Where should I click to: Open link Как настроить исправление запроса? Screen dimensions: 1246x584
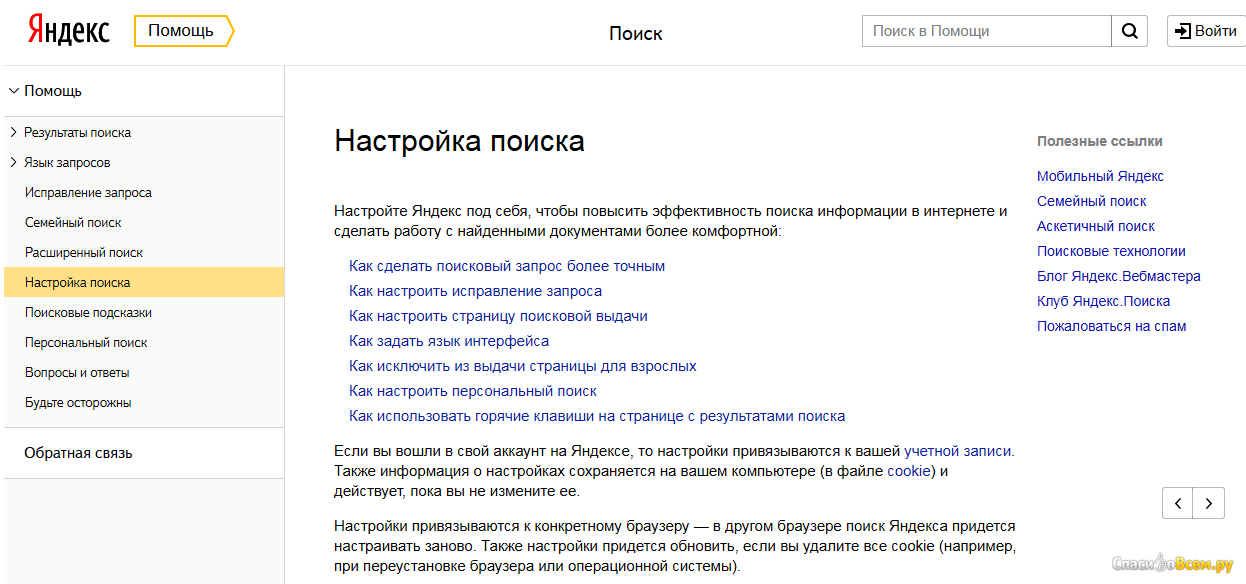click(475, 291)
